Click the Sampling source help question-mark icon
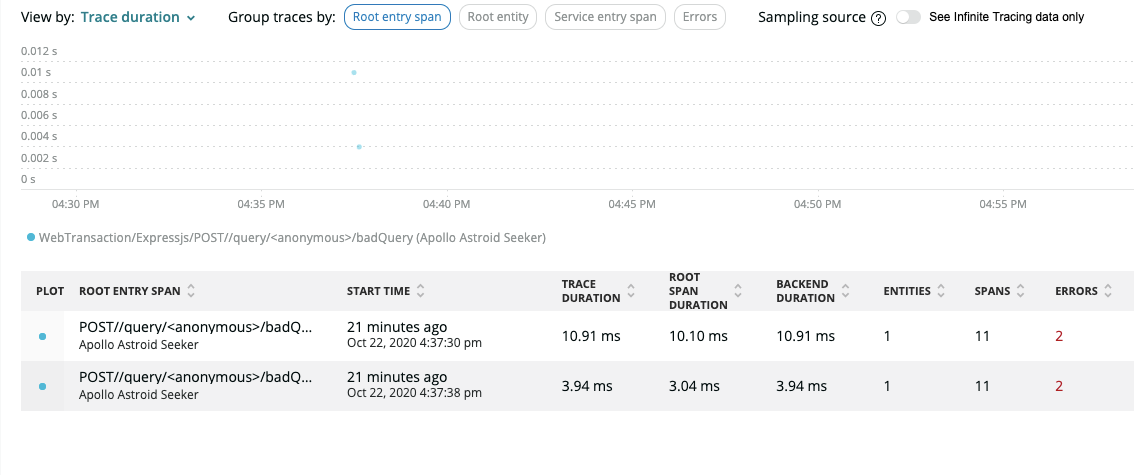The width and height of the screenshot is (1134, 475). click(879, 18)
